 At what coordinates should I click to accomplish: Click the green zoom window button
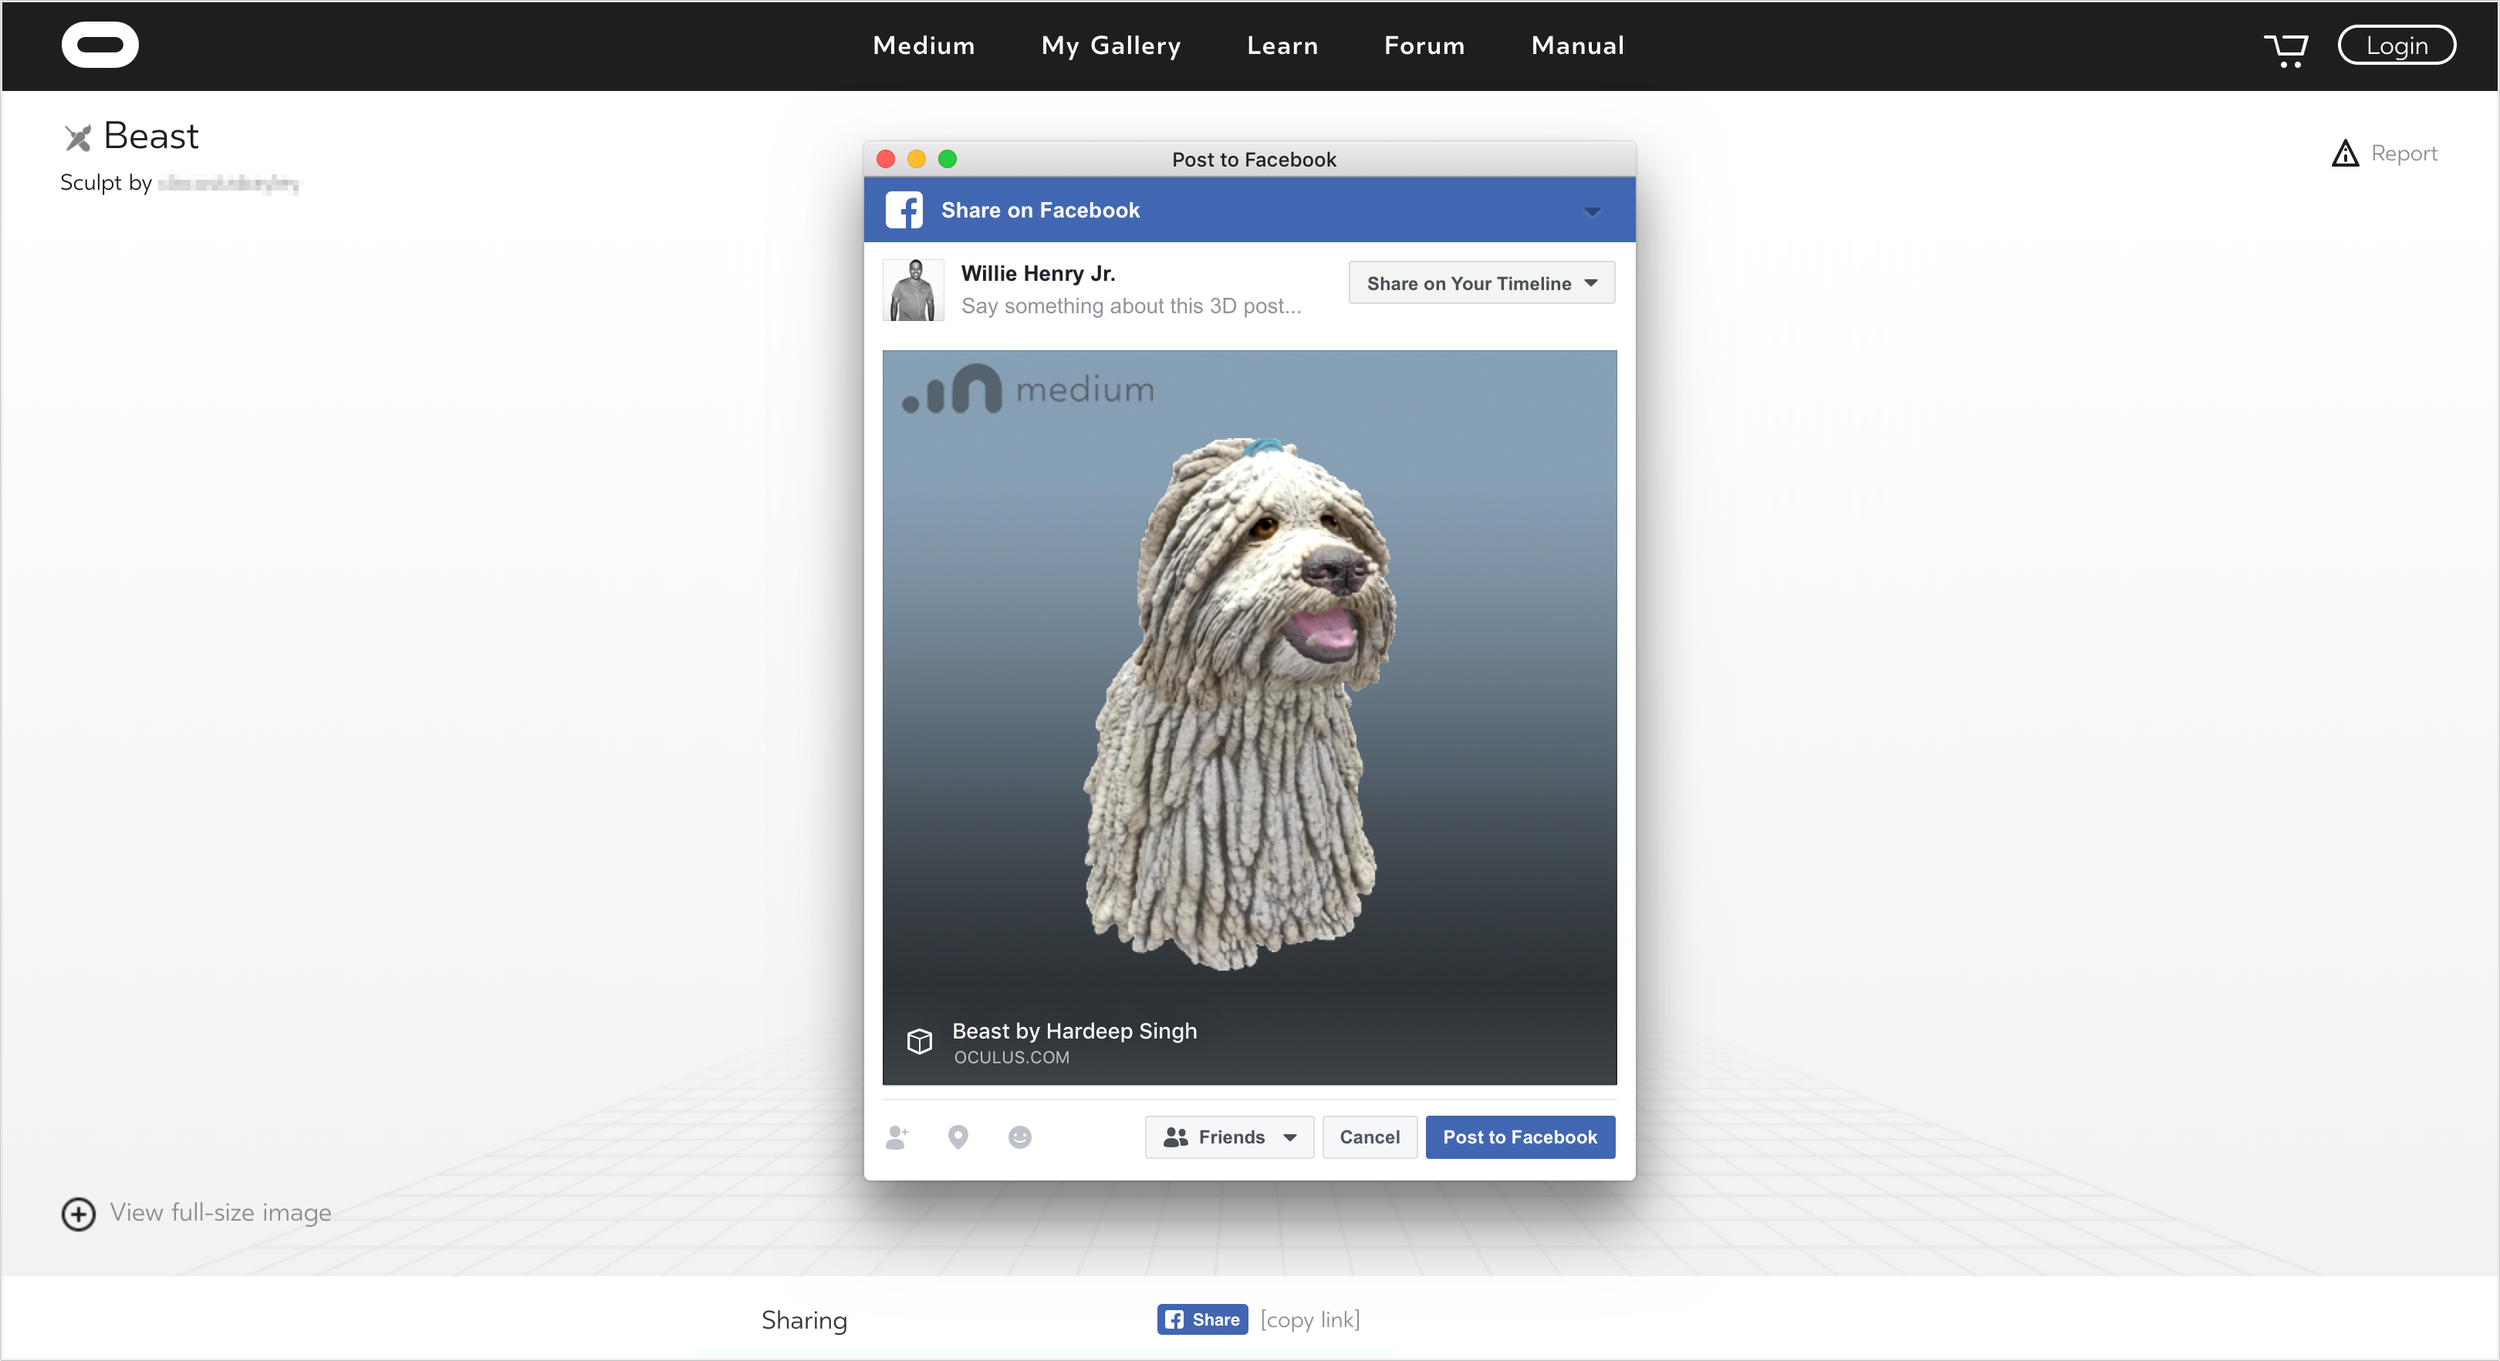[x=948, y=159]
